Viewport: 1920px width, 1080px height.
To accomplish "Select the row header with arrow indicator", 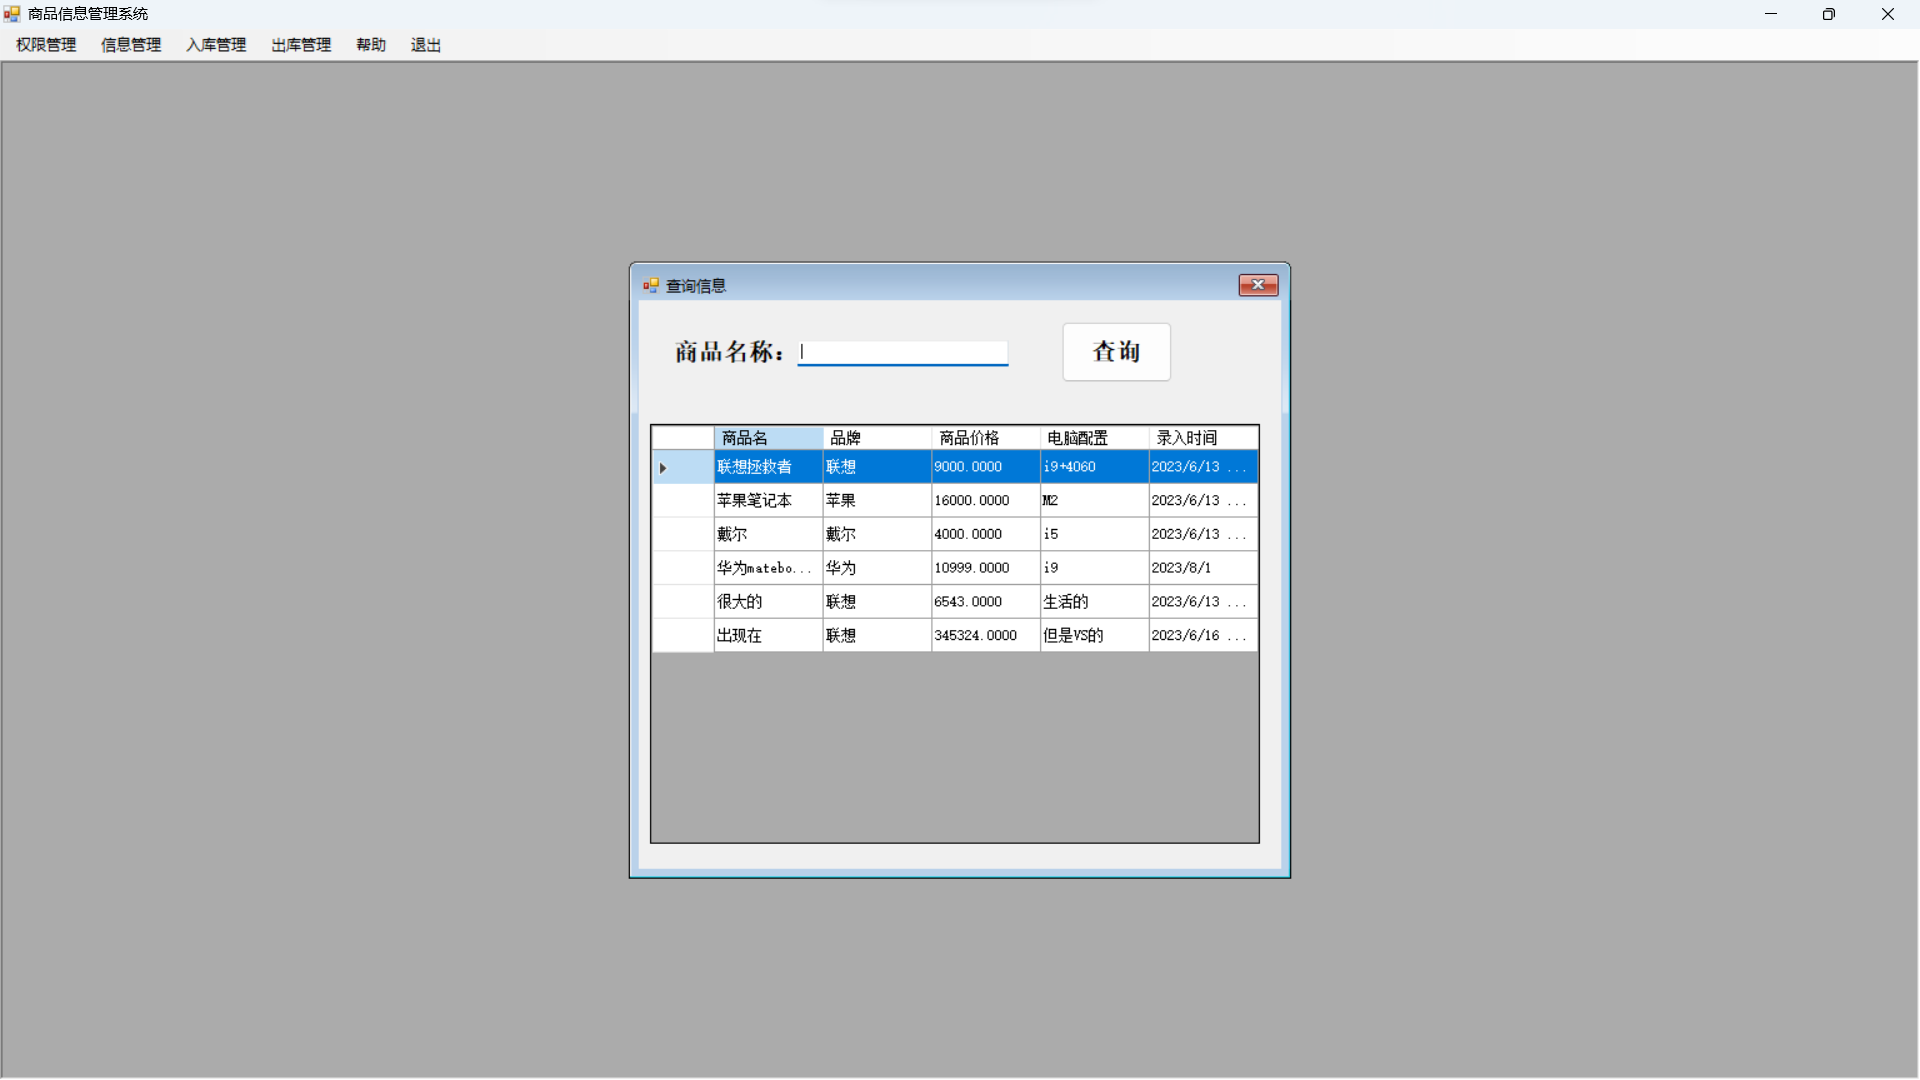I will click(x=683, y=467).
